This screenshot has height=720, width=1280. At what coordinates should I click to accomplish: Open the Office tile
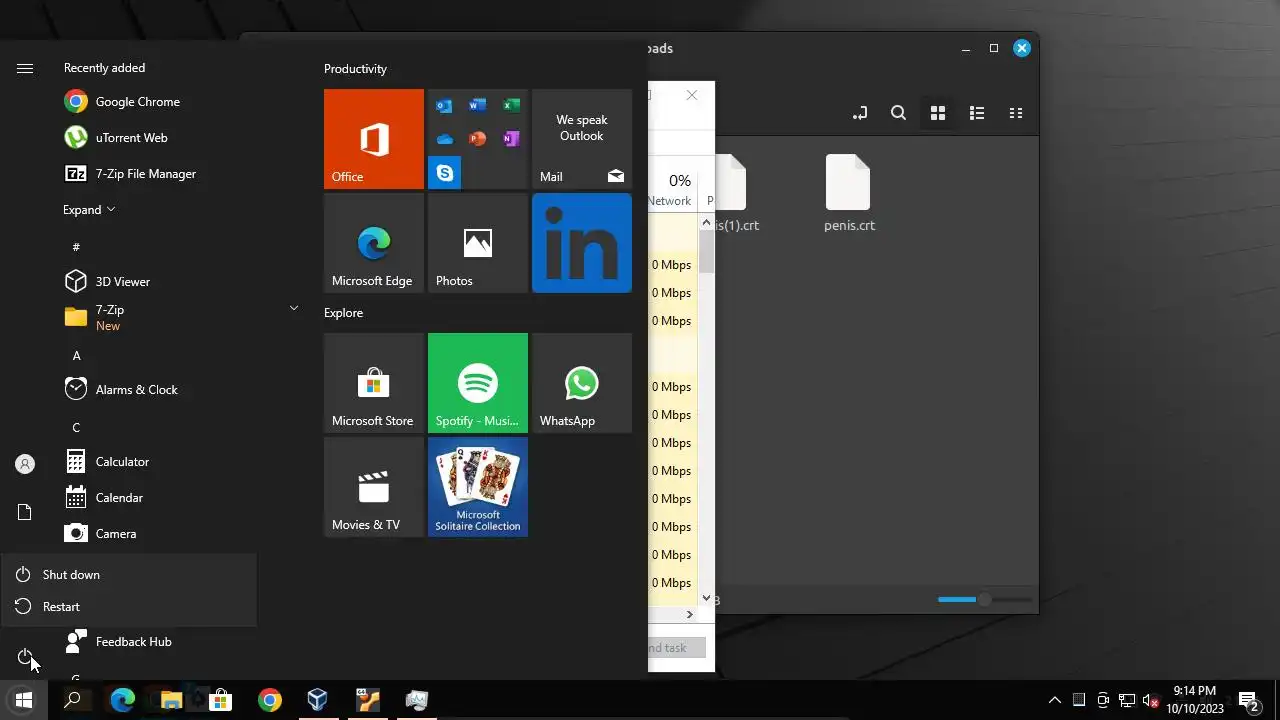pos(374,139)
